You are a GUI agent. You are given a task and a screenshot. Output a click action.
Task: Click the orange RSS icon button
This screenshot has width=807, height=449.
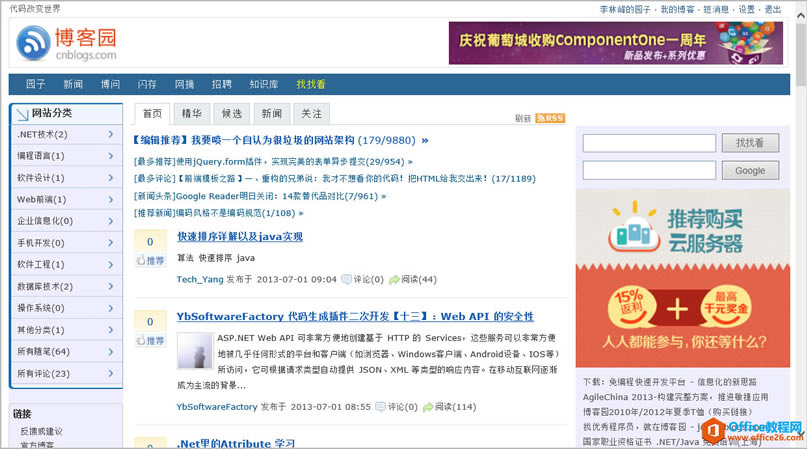(550, 118)
